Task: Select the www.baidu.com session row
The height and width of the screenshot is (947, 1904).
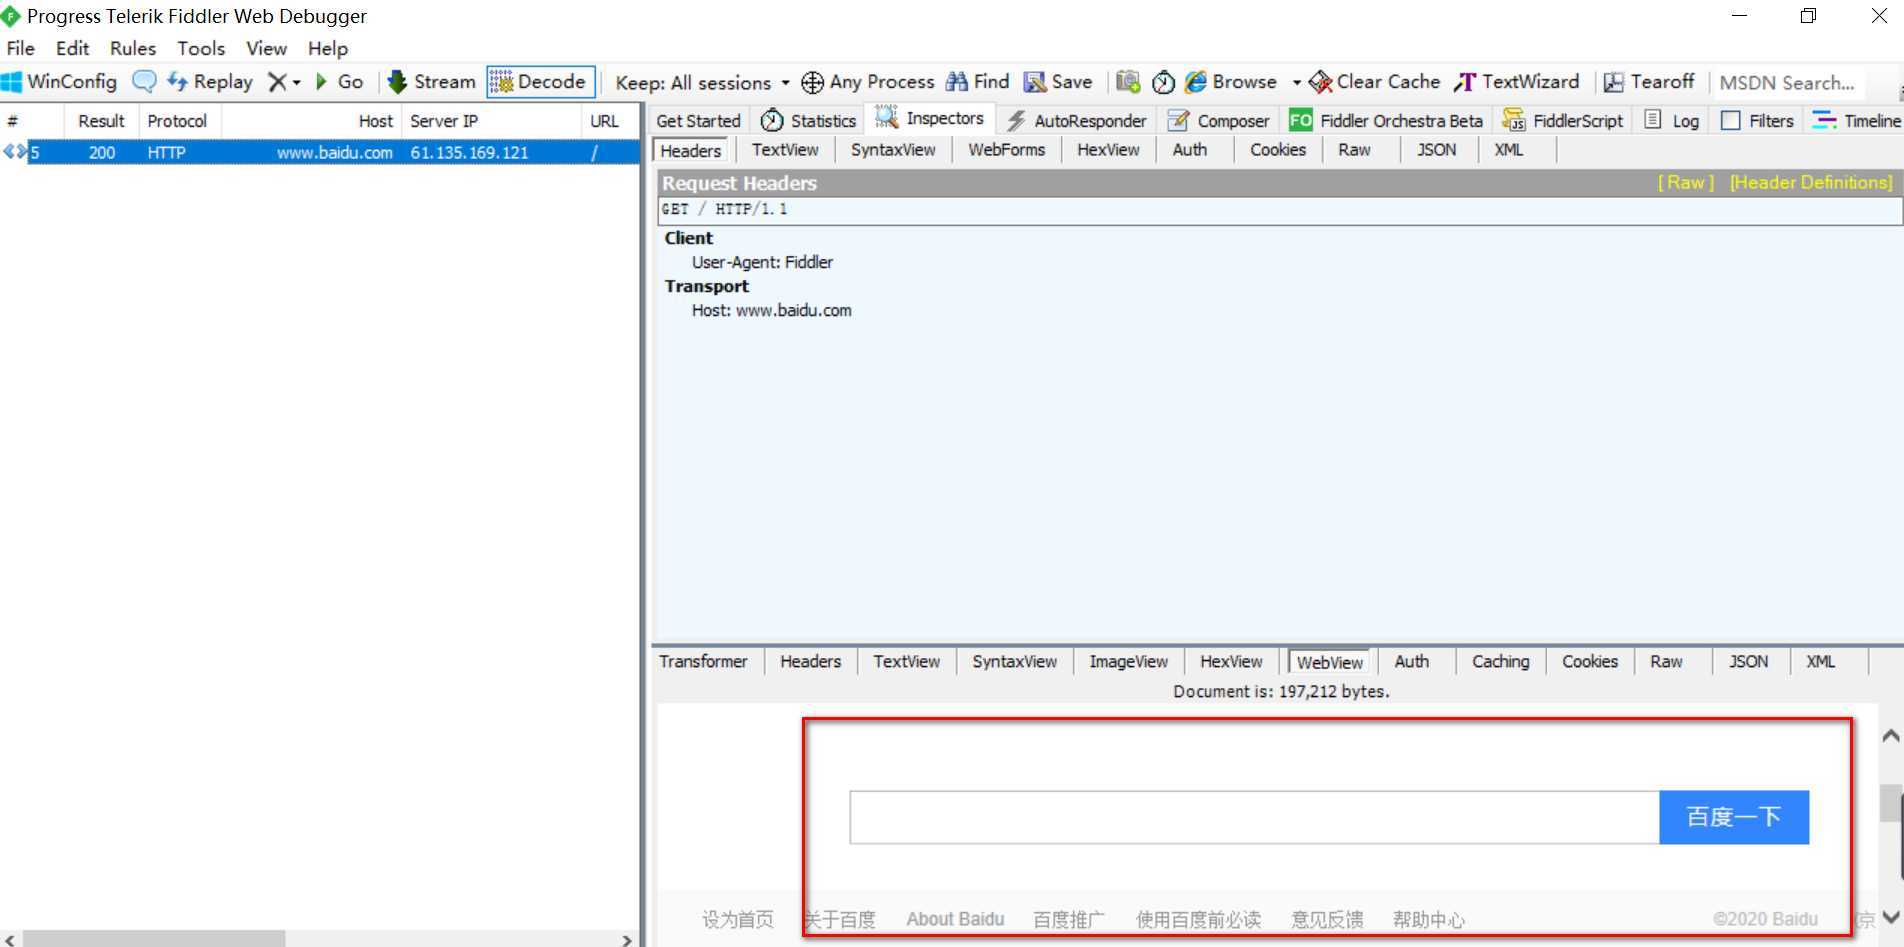Action: coord(320,153)
